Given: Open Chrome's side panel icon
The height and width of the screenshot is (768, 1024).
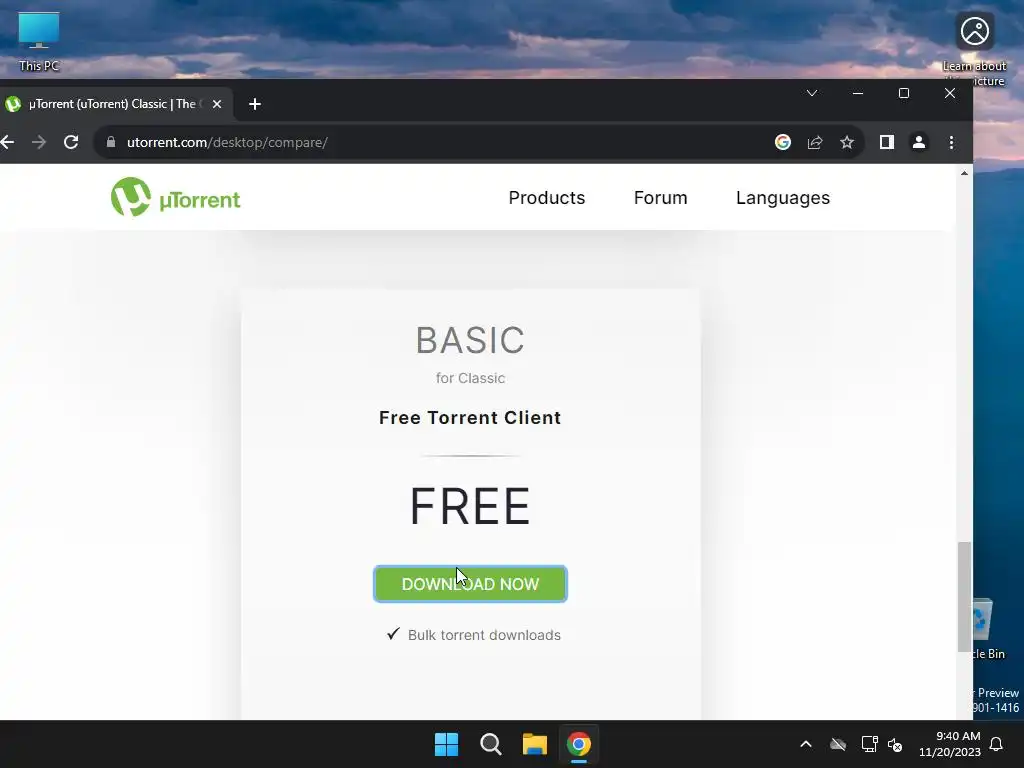Looking at the screenshot, I should coord(886,142).
